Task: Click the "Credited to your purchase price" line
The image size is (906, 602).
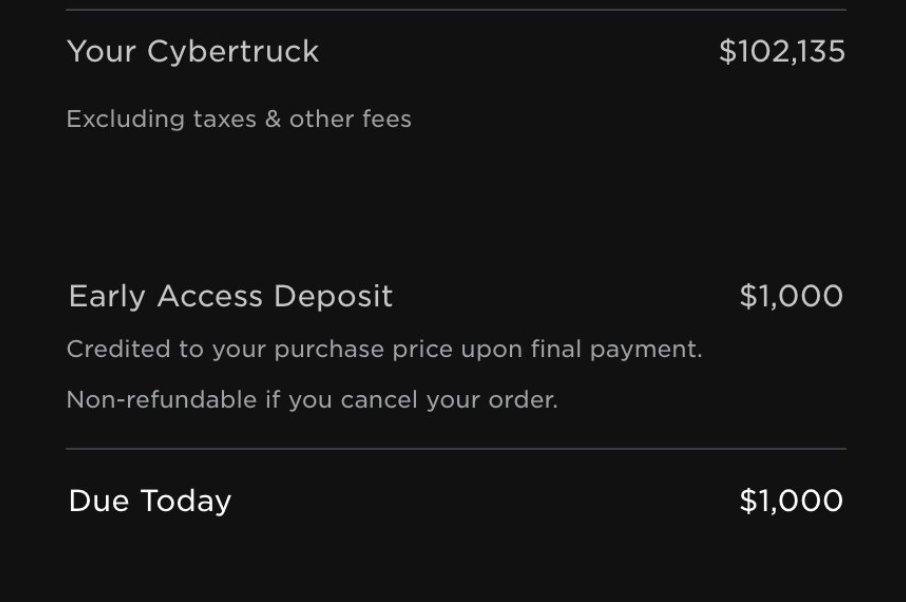Action: coord(384,350)
